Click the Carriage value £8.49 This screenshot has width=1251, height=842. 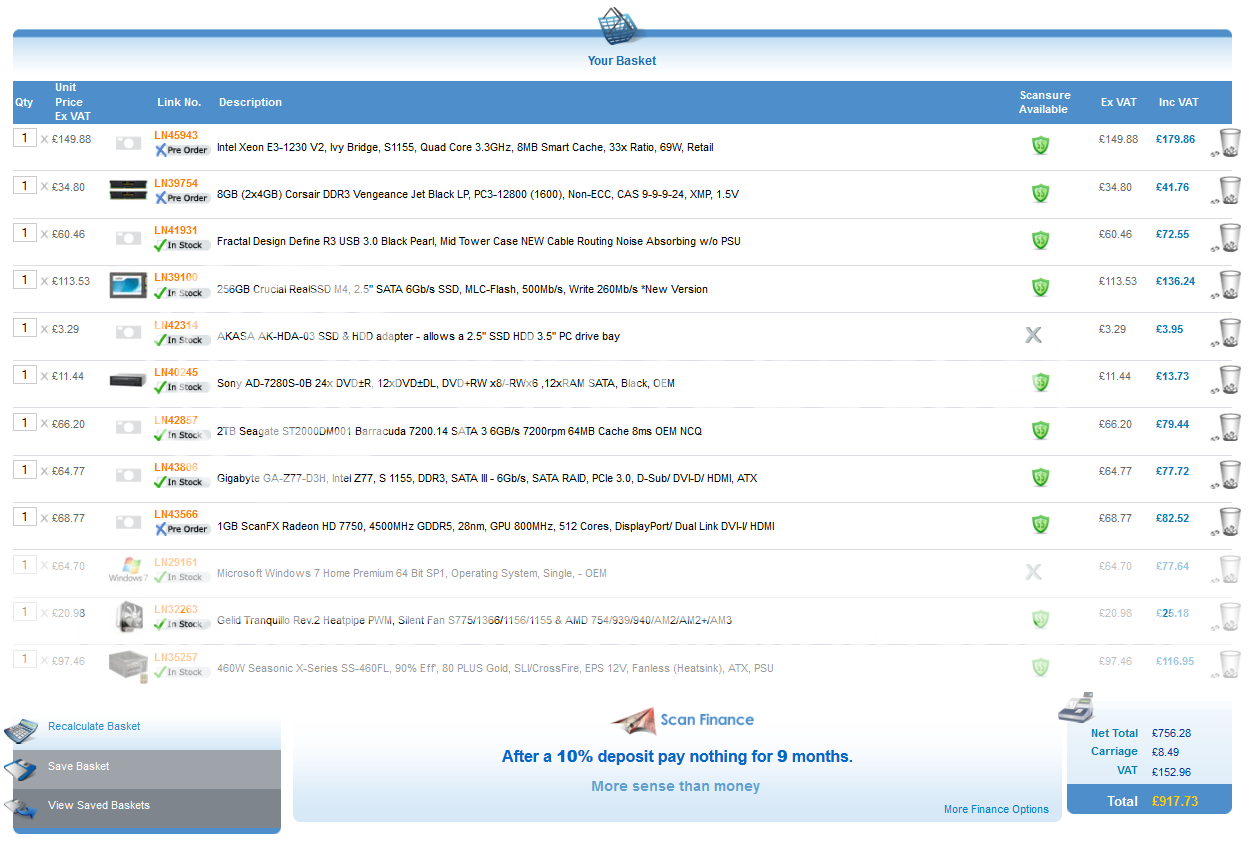click(x=1165, y=752)
